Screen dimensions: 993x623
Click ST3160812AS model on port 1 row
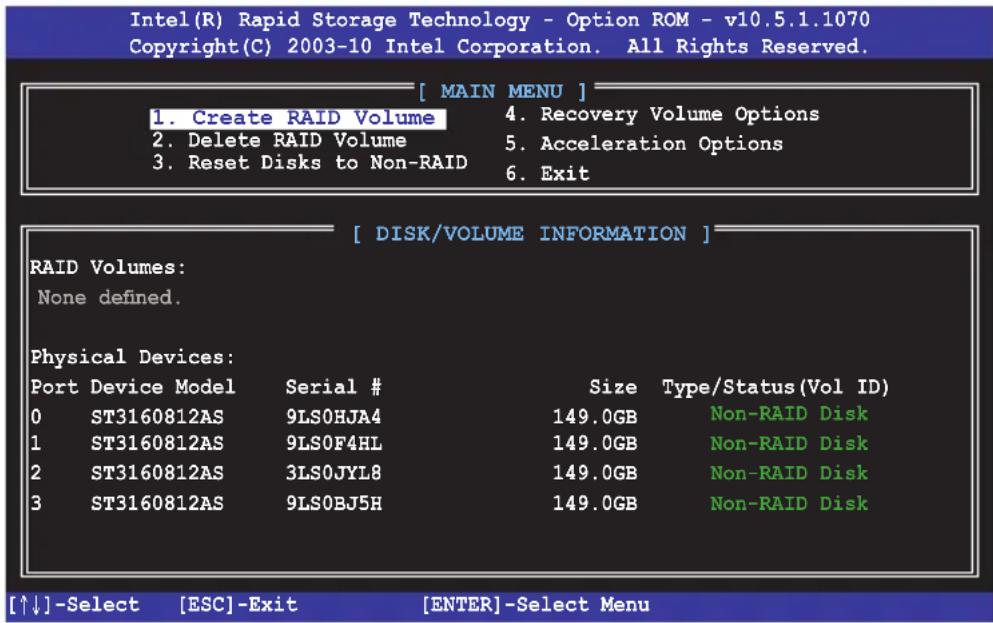[157, 443]
